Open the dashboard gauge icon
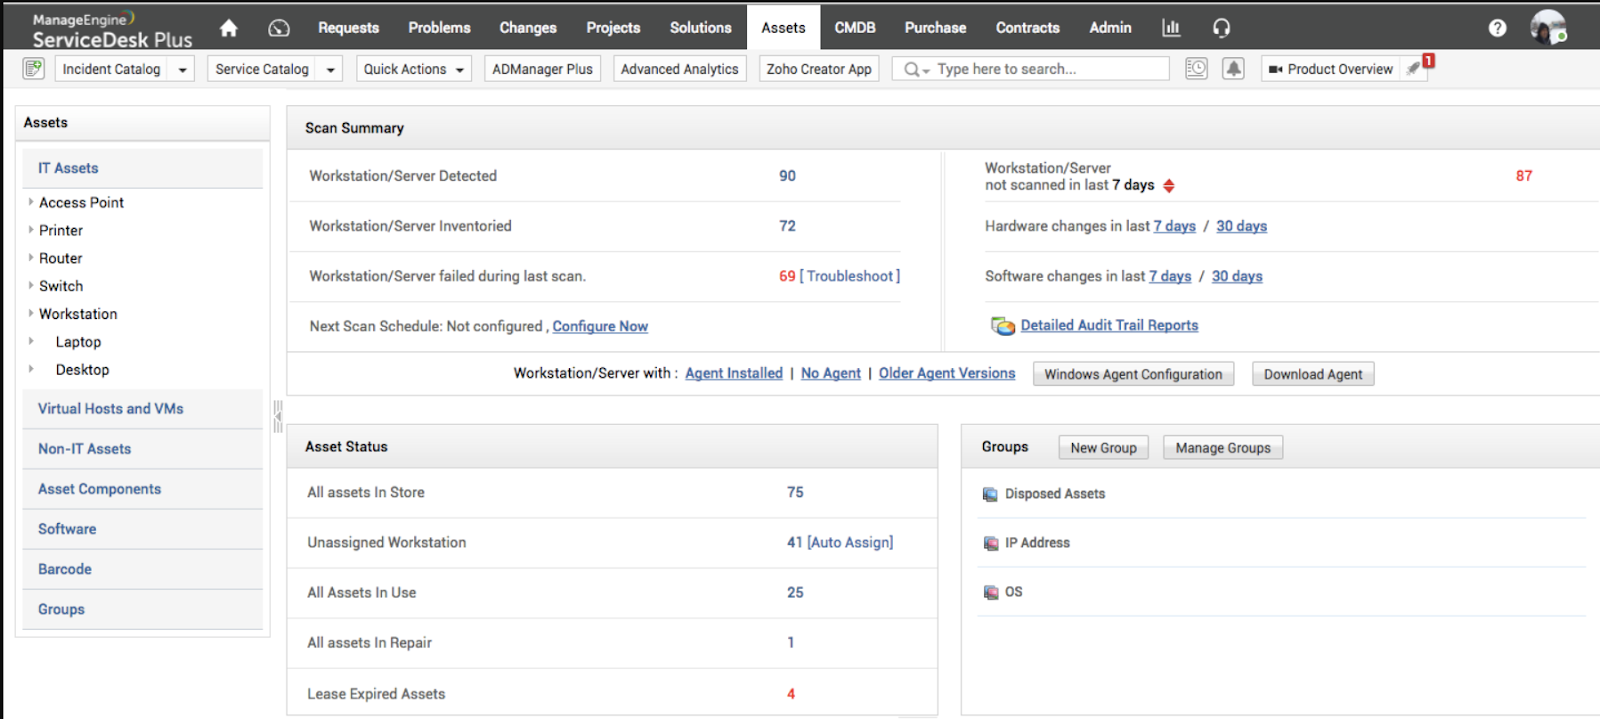Viewport: 1600px width, 719px height. coord(279,28)
